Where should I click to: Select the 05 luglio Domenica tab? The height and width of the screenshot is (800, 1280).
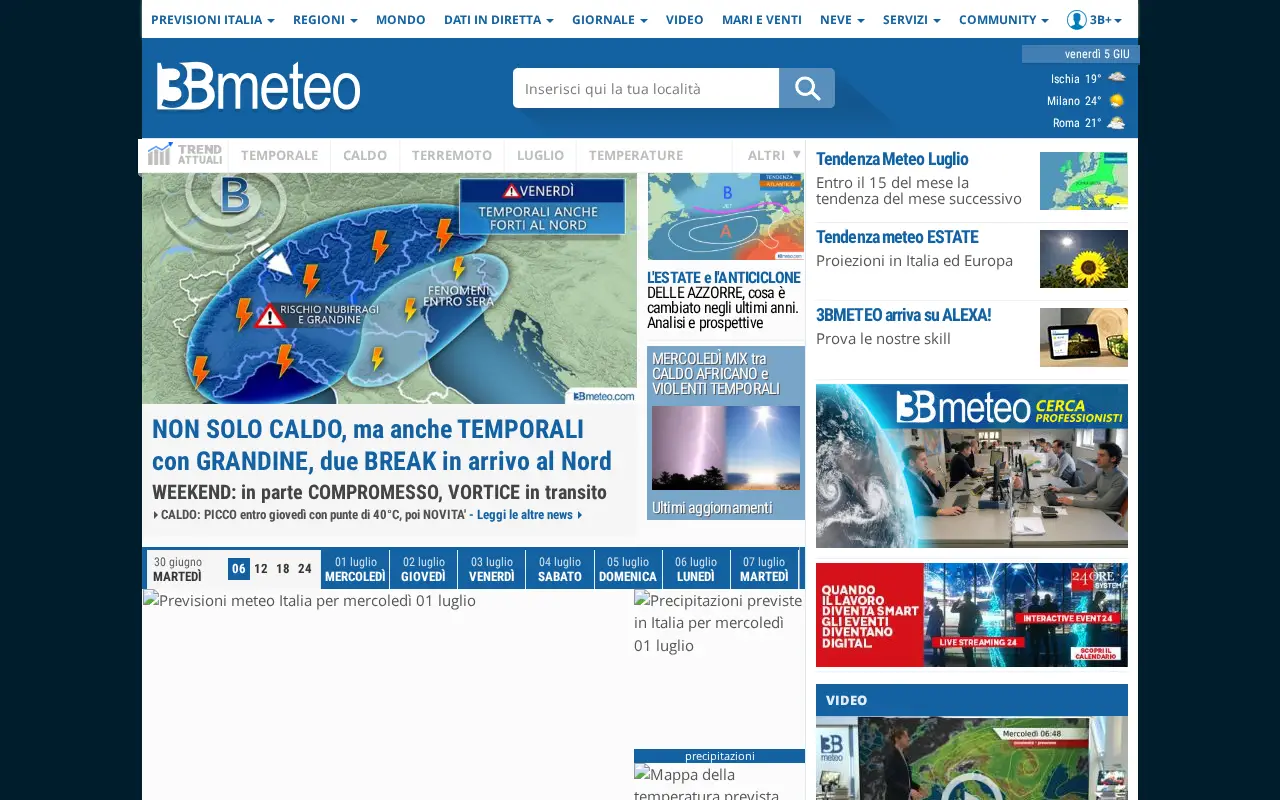tap(628, 569)
